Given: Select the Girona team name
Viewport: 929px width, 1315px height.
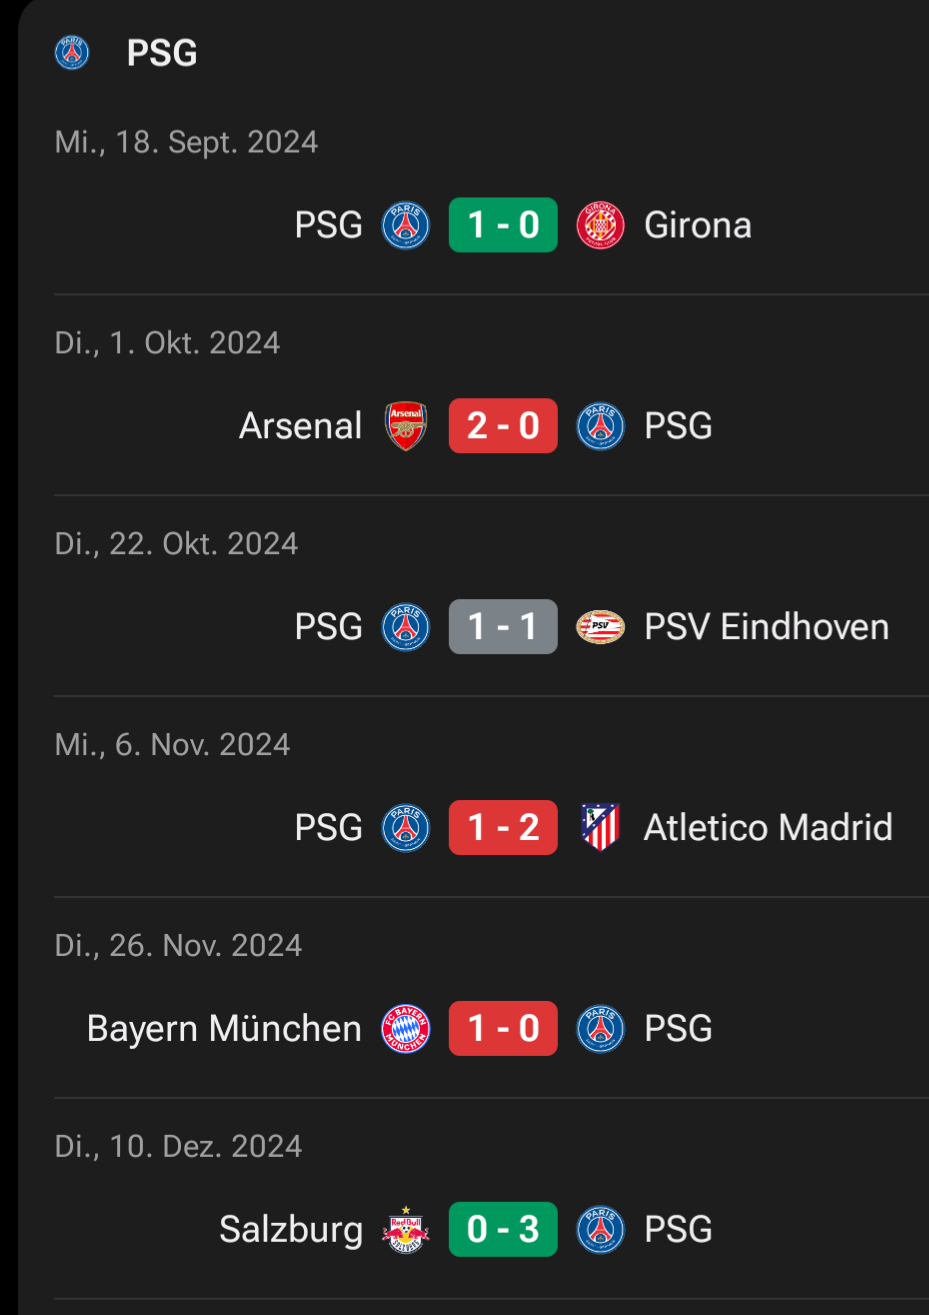Looking at the screenshot, I should (x=698, y=225).
